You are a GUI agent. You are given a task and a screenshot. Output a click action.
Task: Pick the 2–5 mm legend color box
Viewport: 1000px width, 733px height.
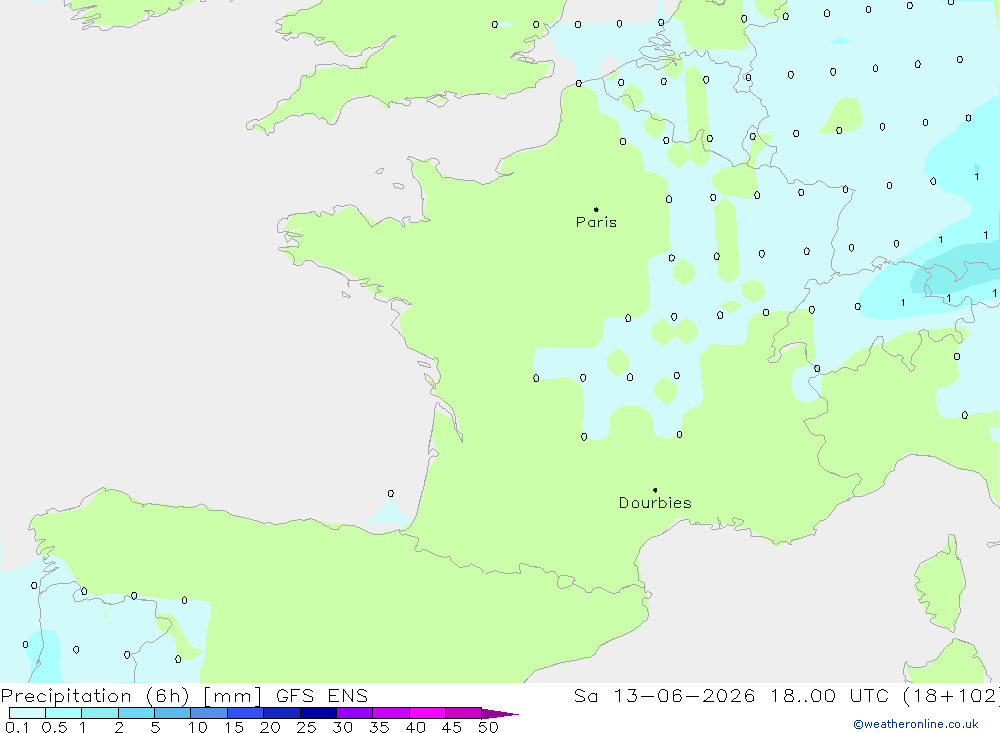click(x=136, y=713)
